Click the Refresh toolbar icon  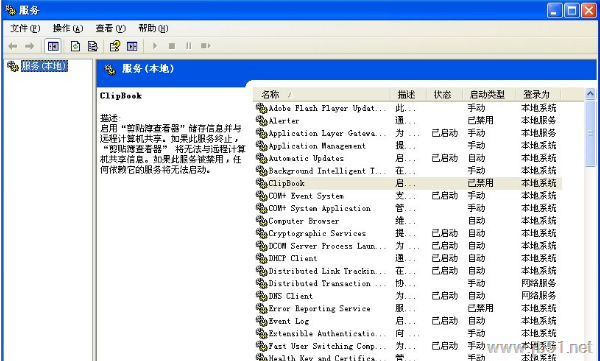(x=75, y=46)
